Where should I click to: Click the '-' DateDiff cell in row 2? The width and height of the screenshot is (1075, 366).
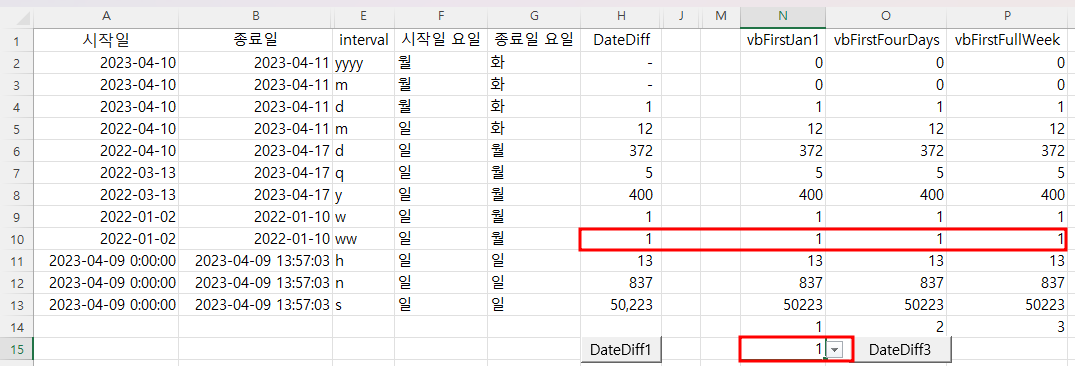click(621, 64)
